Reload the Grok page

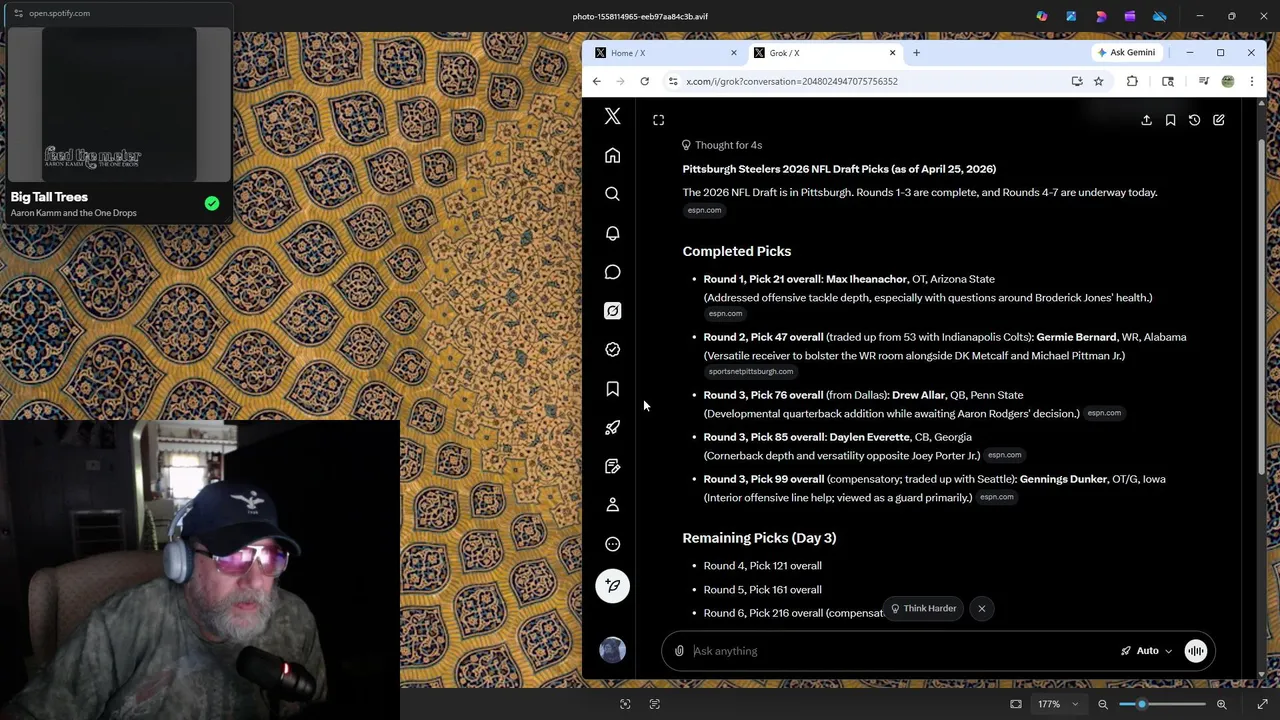[x=645, y=81]
